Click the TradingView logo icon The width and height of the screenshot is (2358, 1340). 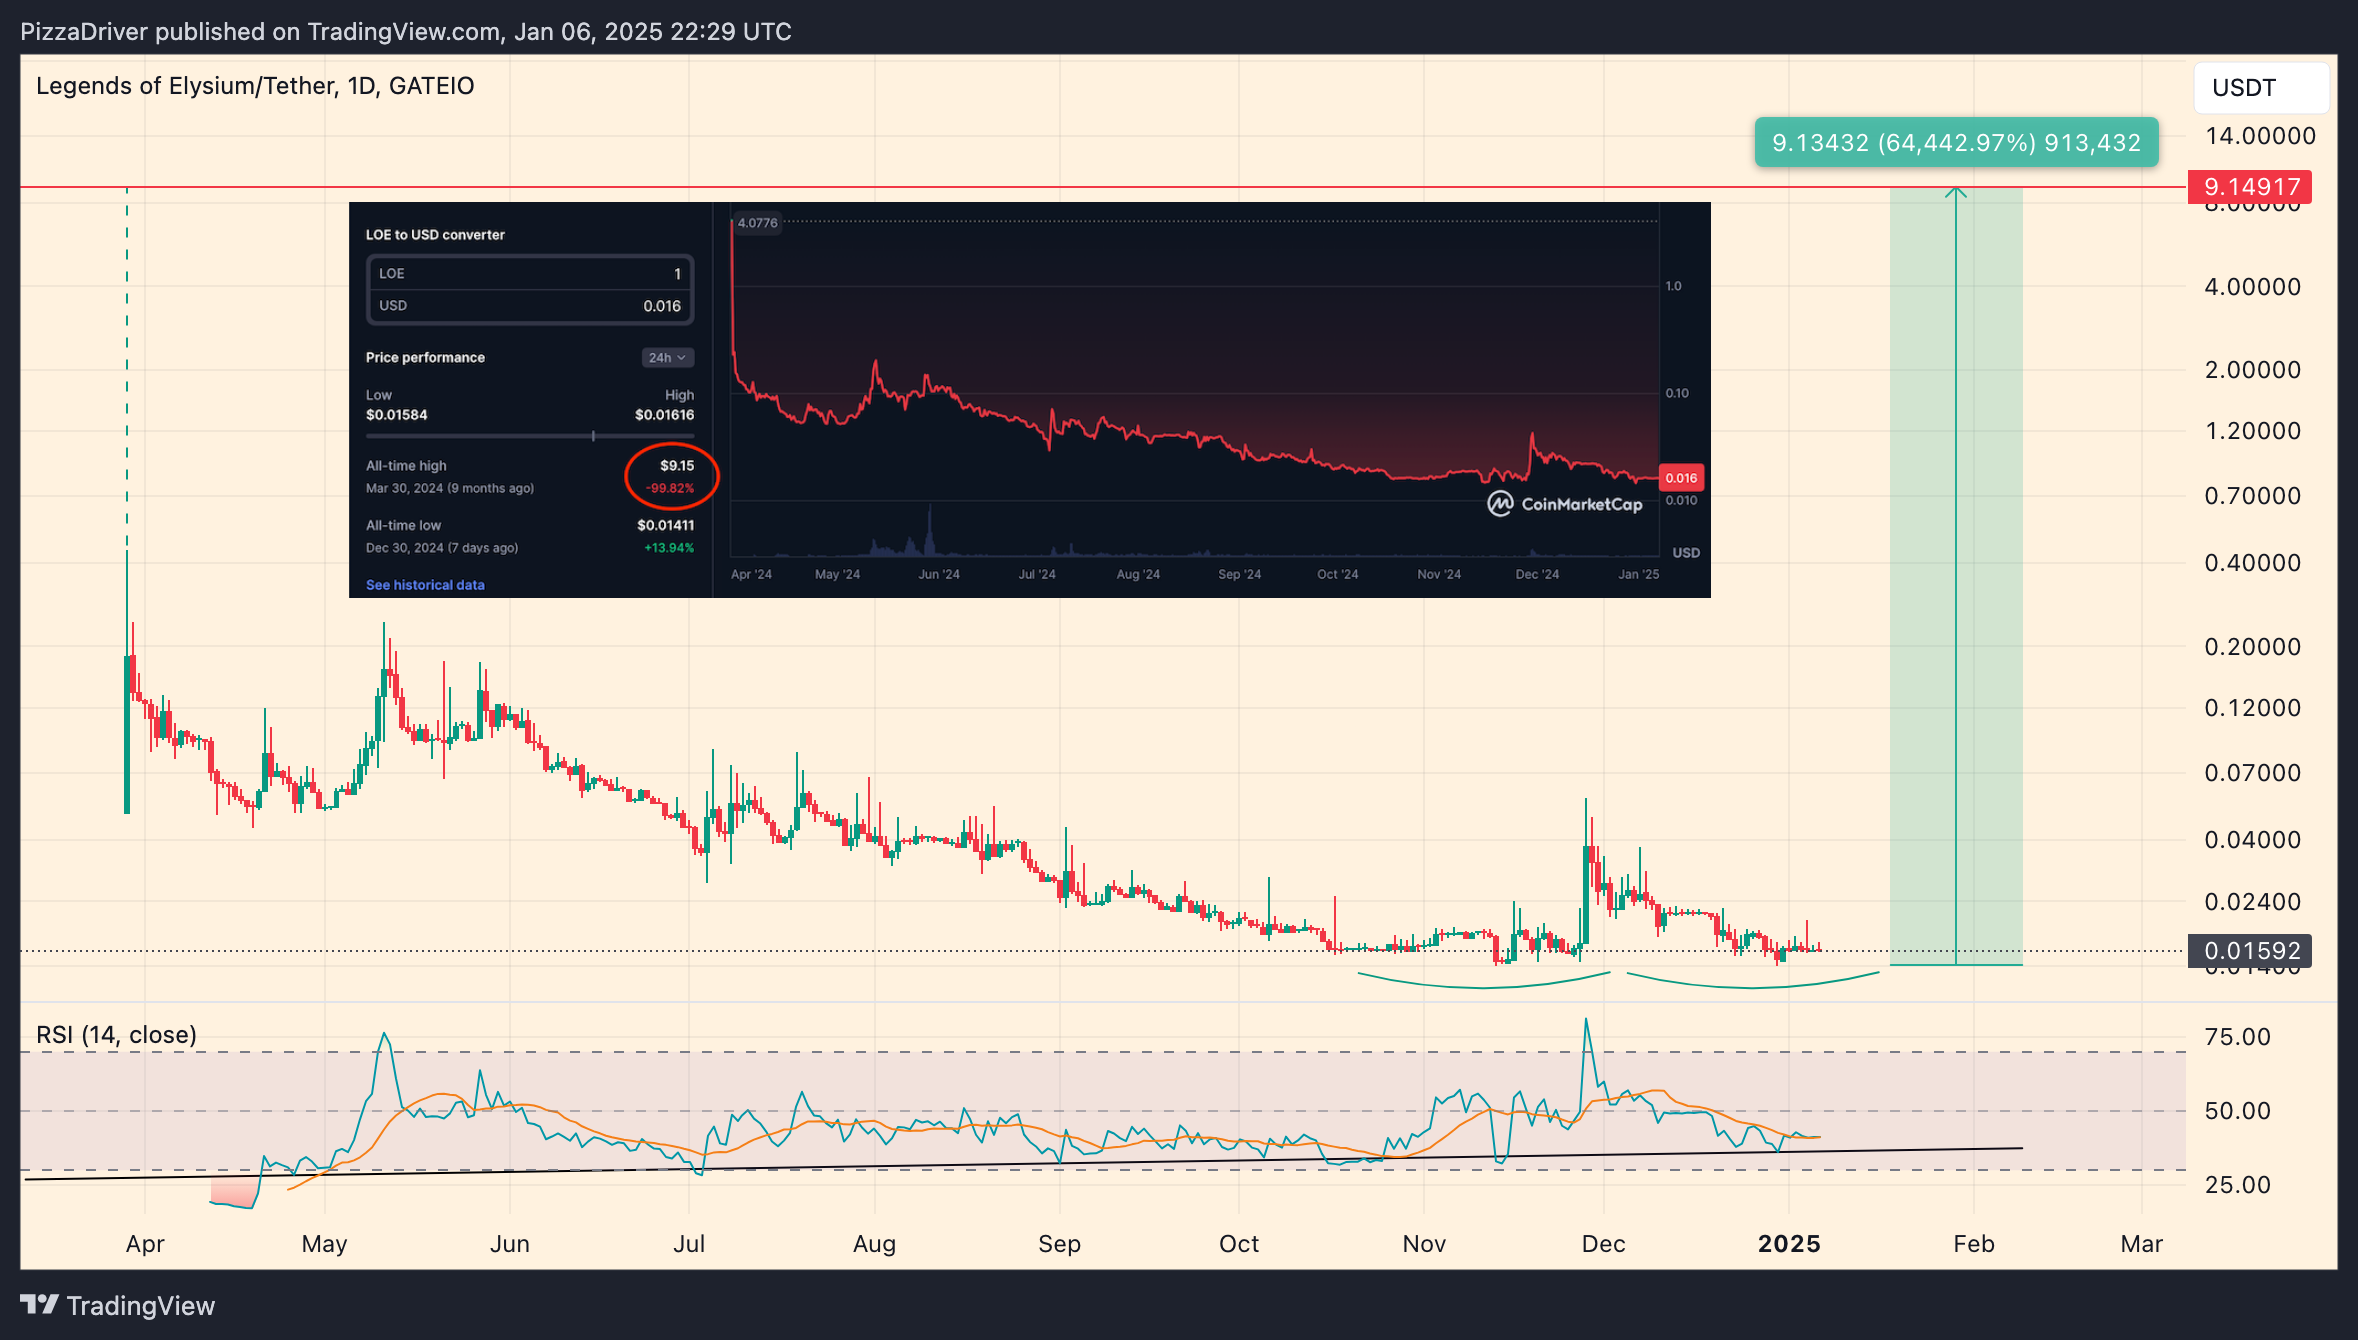tap(40, 1305)
